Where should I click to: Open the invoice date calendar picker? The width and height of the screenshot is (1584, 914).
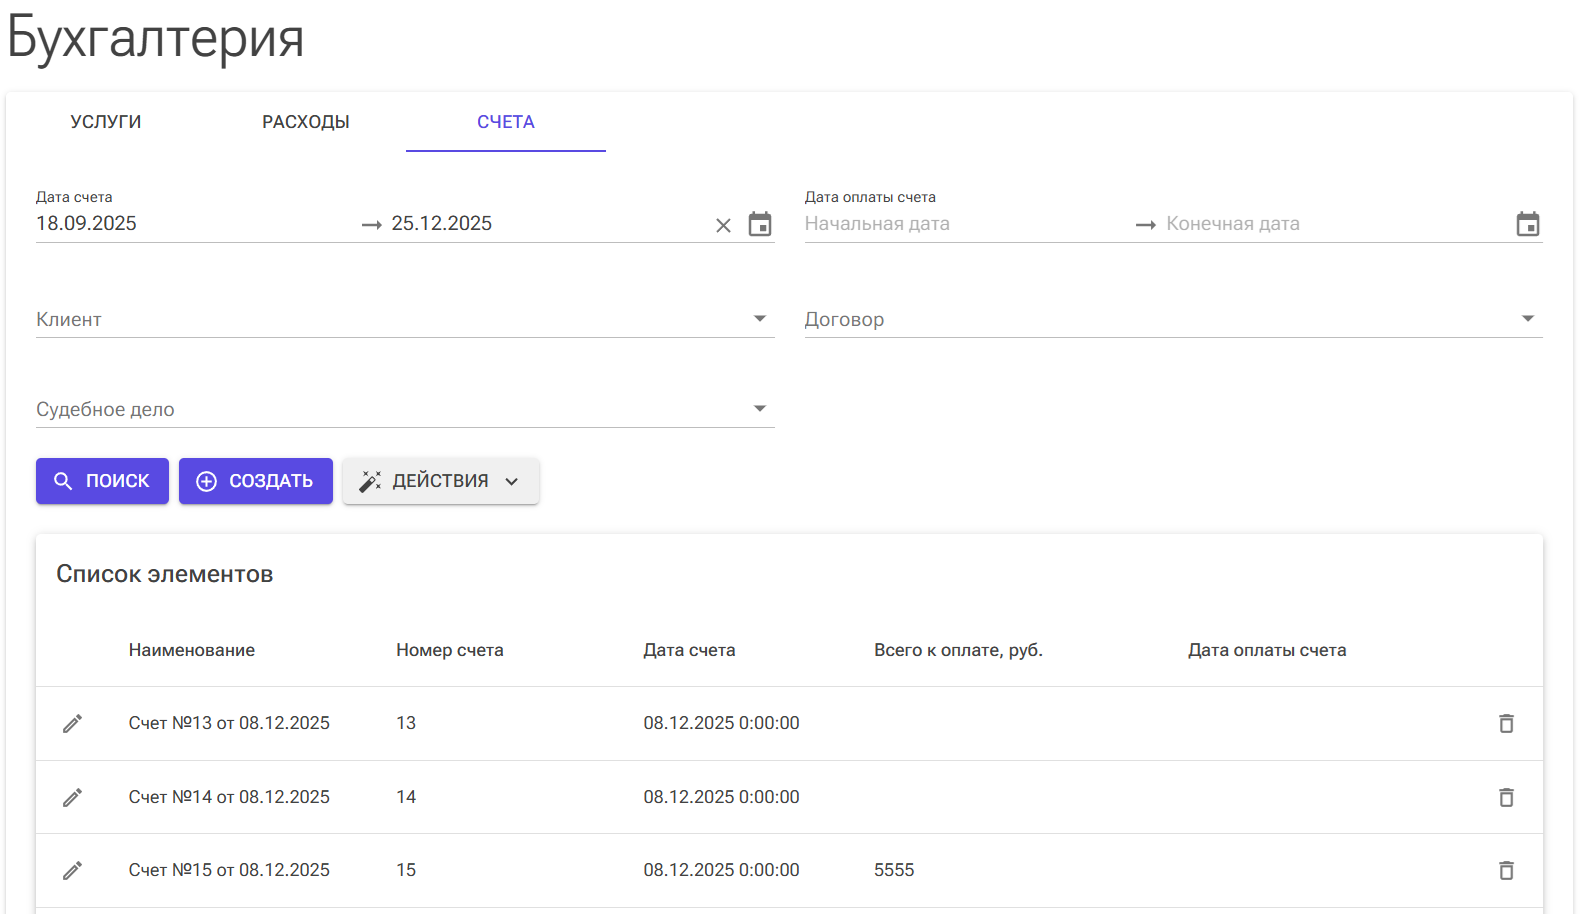[760, 224]
